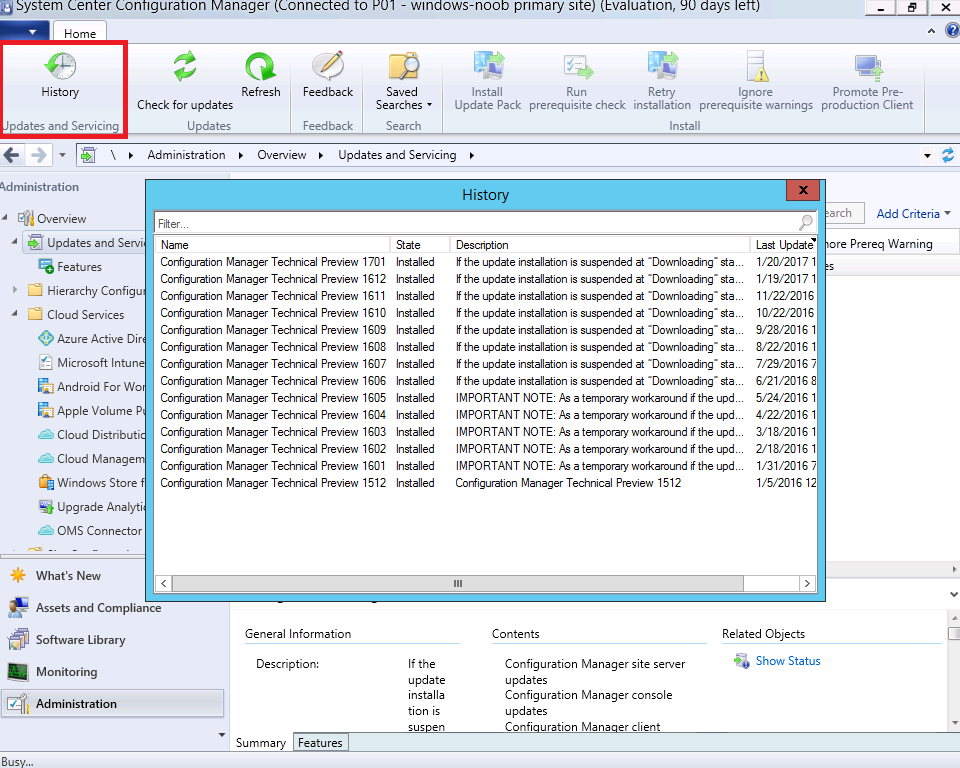Click Show Status link
This screenshot has width=960, height=768.
coord(787,661)
